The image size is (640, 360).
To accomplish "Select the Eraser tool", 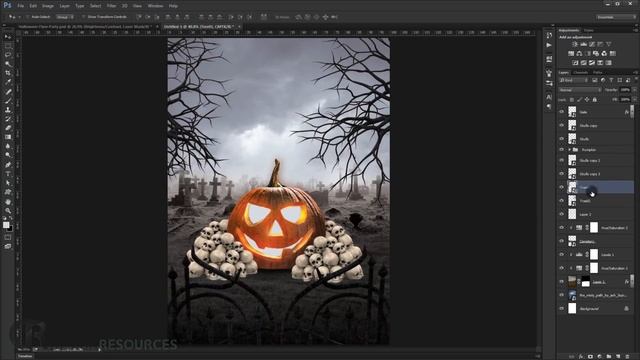I will pyautogui.click(x=8, y=128).
